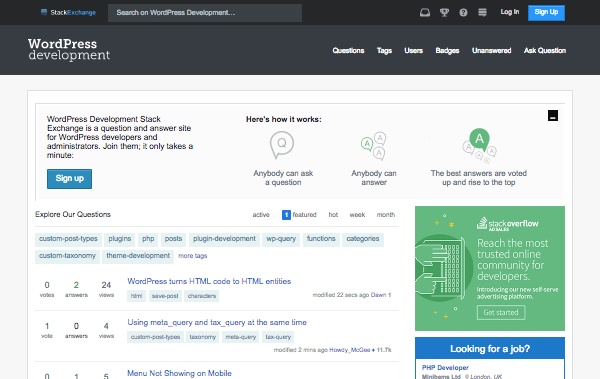This screenshot has width=600, height=379.
Task: Focus the Search on WordPress Development field
Action: (x=205, y=13)
